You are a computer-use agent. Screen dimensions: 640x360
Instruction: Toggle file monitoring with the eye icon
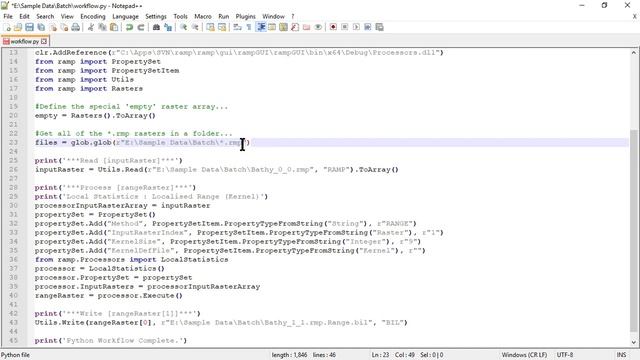(x=318, y=27)
